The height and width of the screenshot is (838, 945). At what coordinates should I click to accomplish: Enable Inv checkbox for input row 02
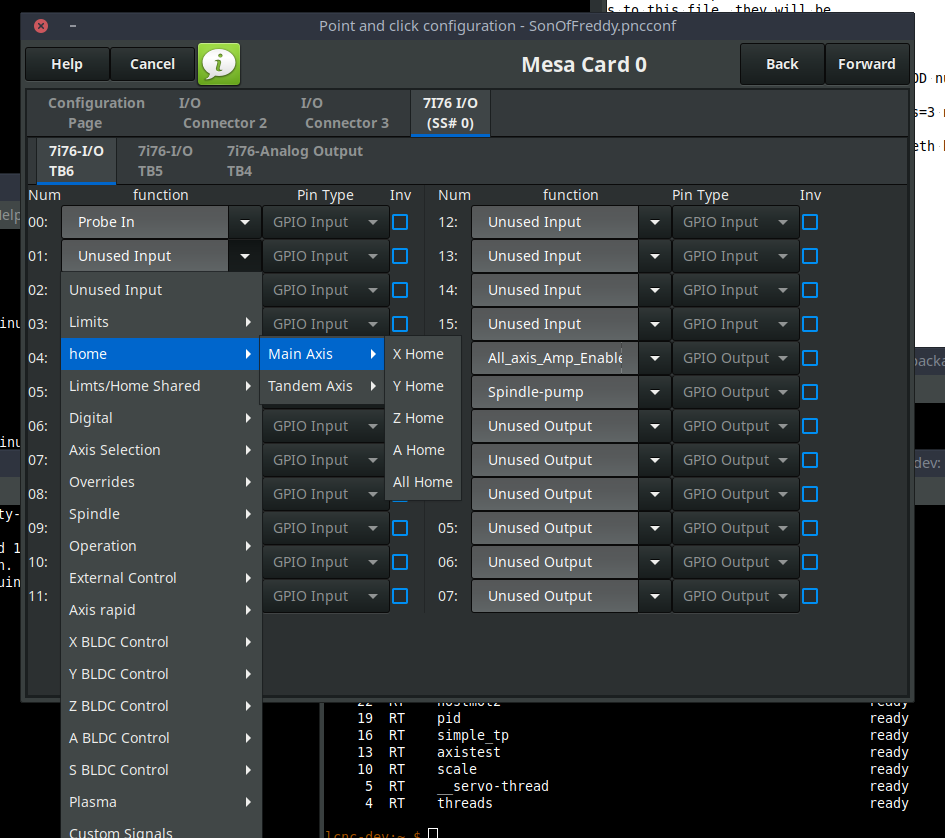click(x=400, y=290)
